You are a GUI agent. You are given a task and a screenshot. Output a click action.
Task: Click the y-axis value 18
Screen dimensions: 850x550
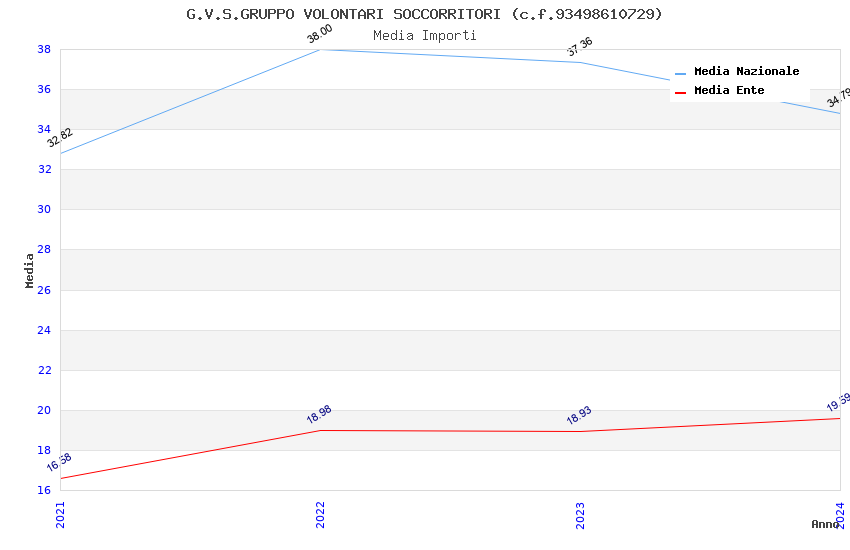click(44, 450)
